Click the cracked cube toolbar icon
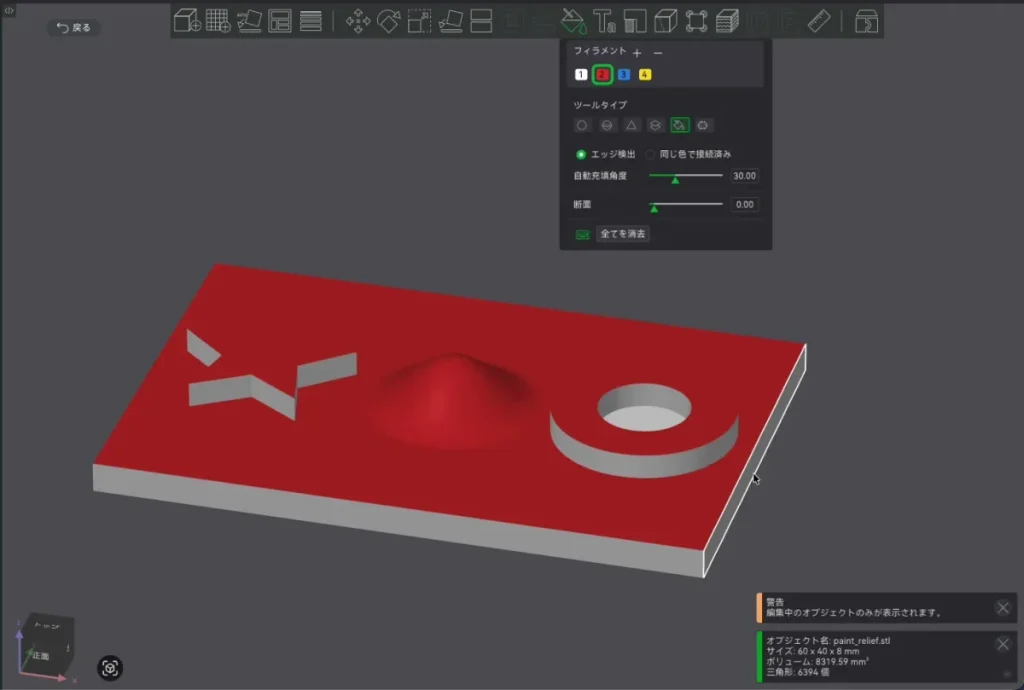1024x690 pixels. tap(665, 21)
